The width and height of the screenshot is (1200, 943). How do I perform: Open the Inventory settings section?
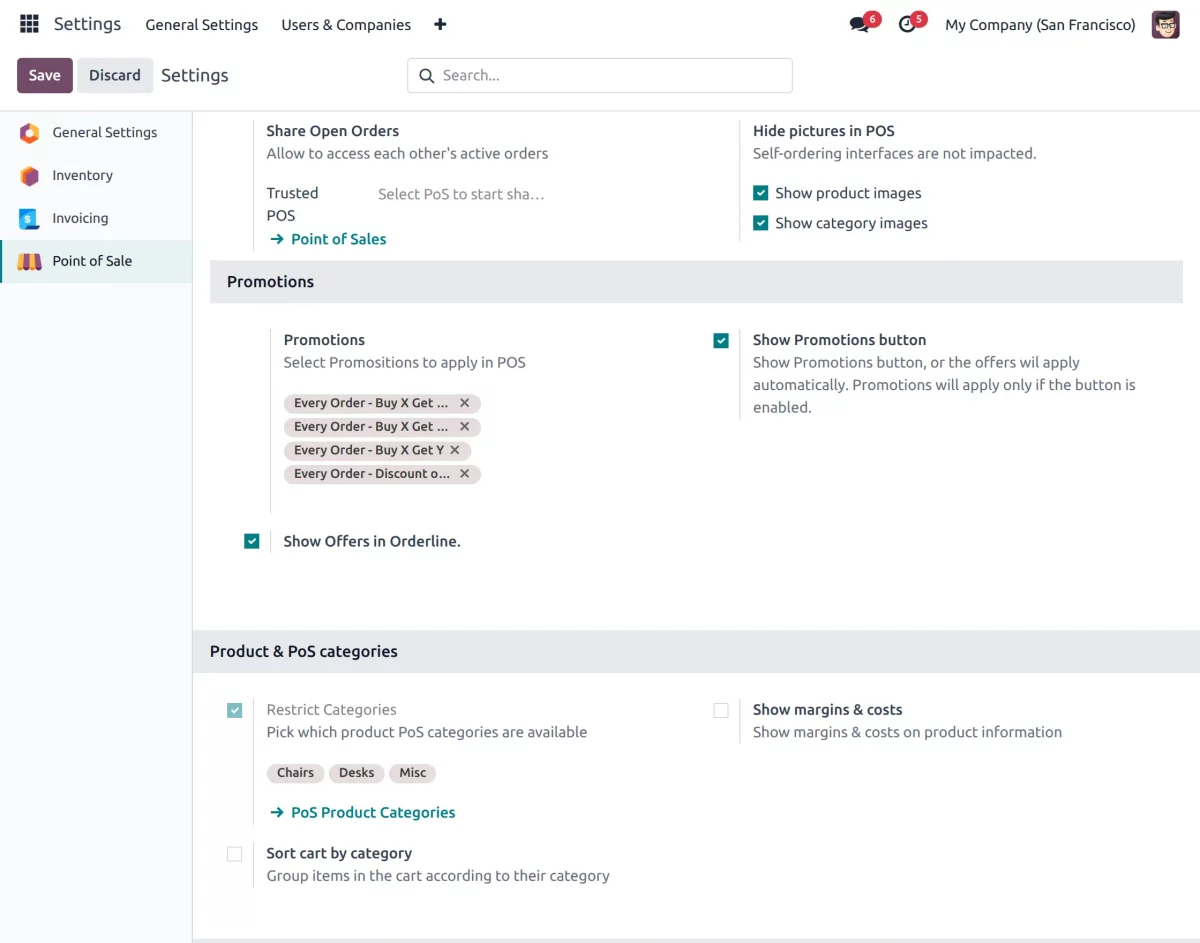(x=82, y=175)
